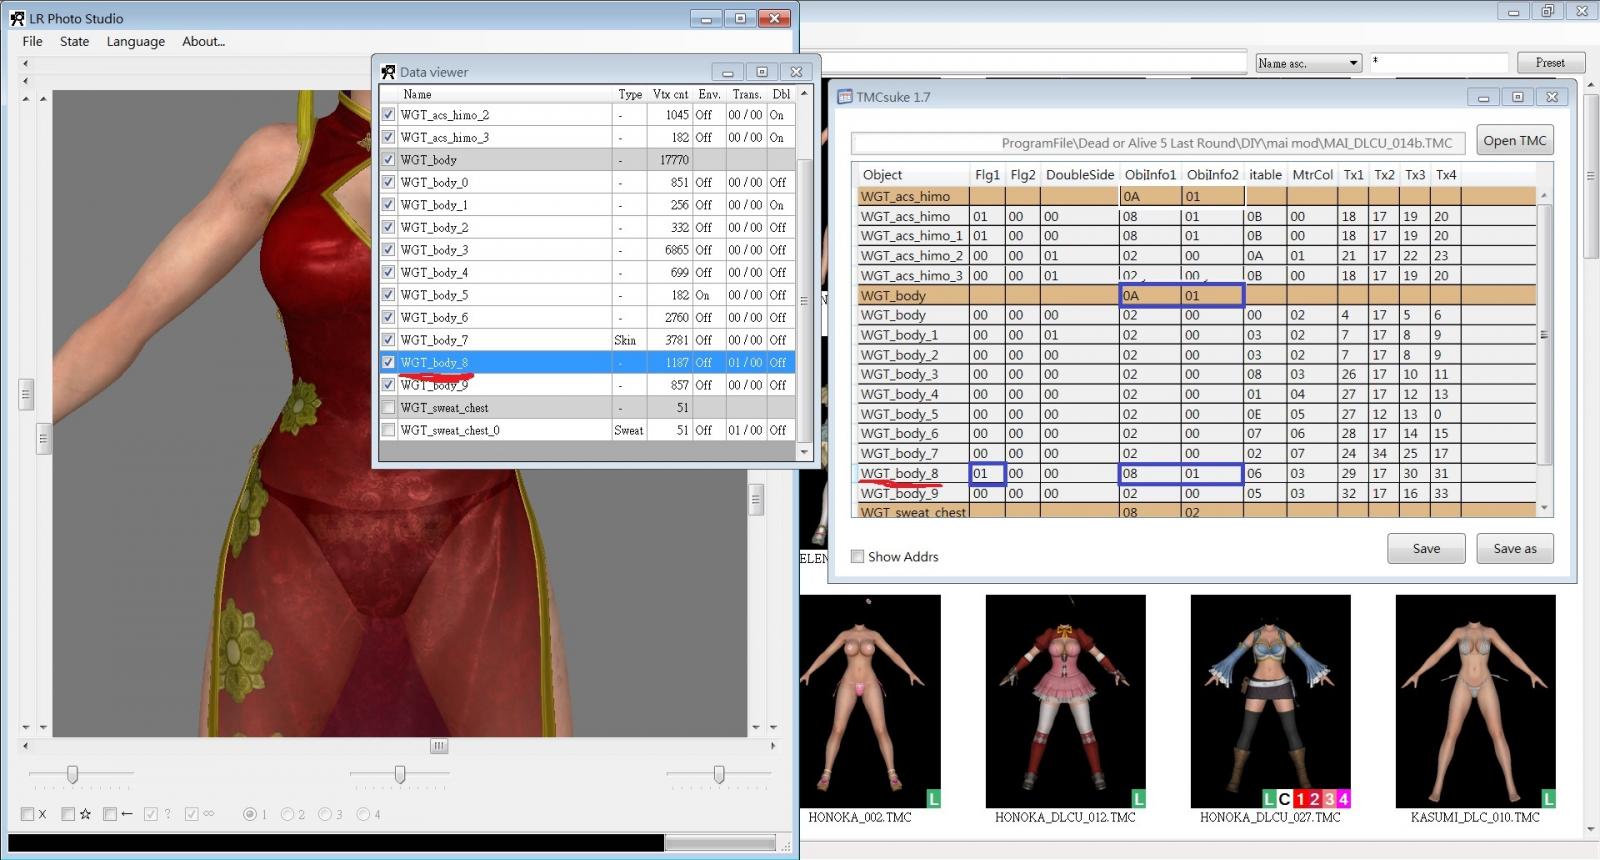
Task: Toggle the star checkbox option
Action: [x=68, y=814]
